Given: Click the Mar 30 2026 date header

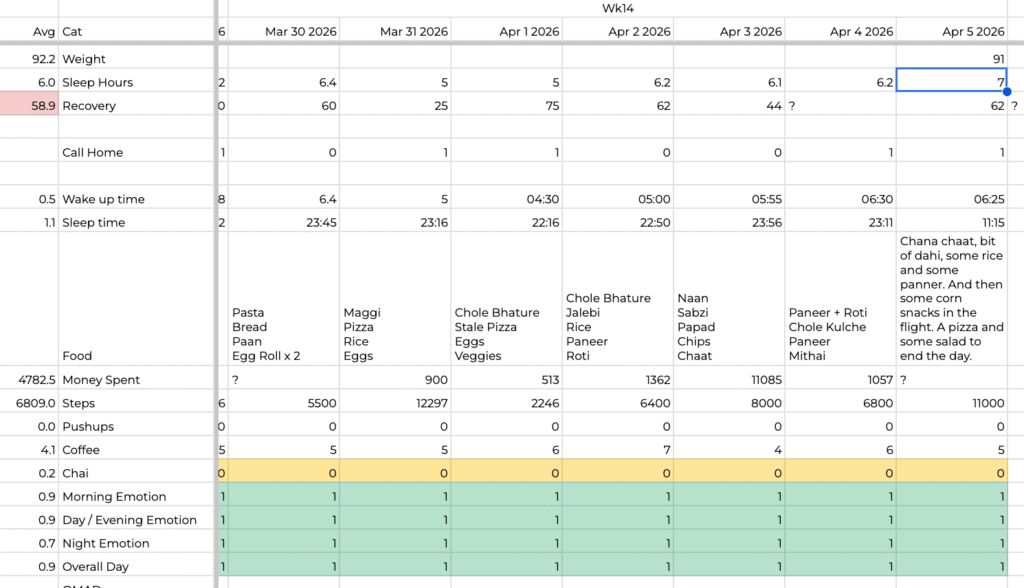Looking at the screenshot, I should tap(285, 32).
